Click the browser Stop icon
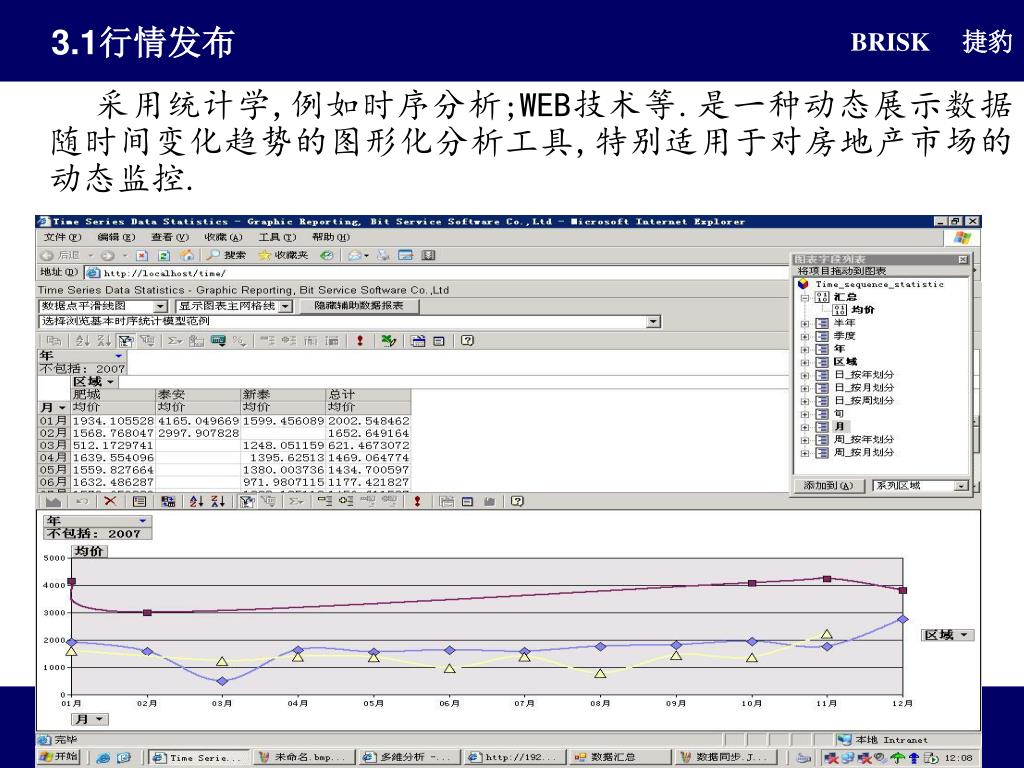This screenshot has width=1024, height=768. pyautogui.click(x=143, y=255)
